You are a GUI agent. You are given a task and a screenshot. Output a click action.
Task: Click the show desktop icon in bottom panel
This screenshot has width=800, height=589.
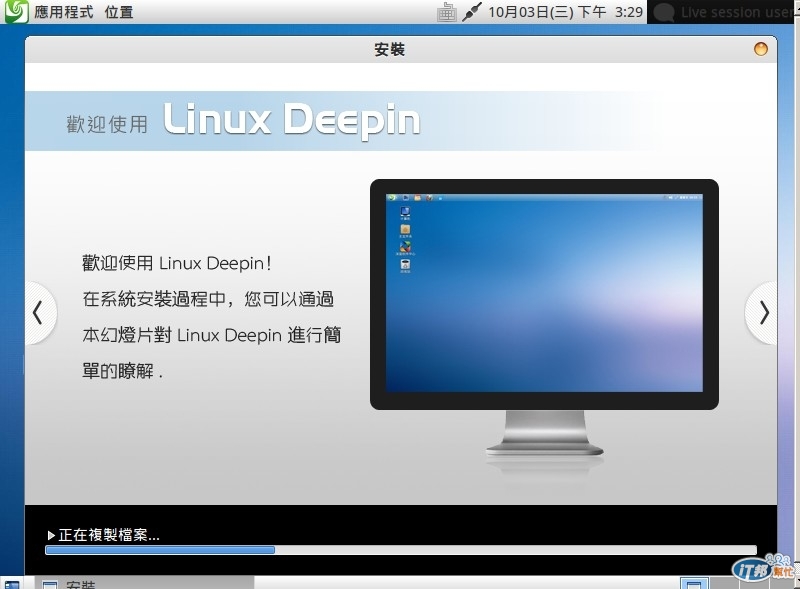11,584
